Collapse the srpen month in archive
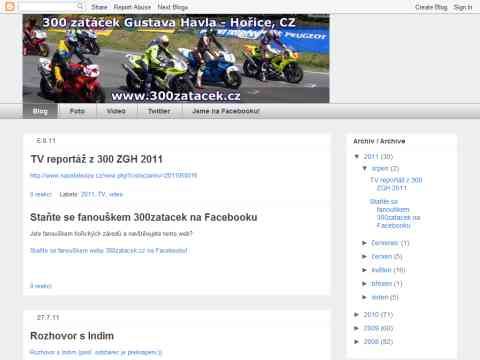This screenshot has width=480, height=360. click(x=365, y=168)
